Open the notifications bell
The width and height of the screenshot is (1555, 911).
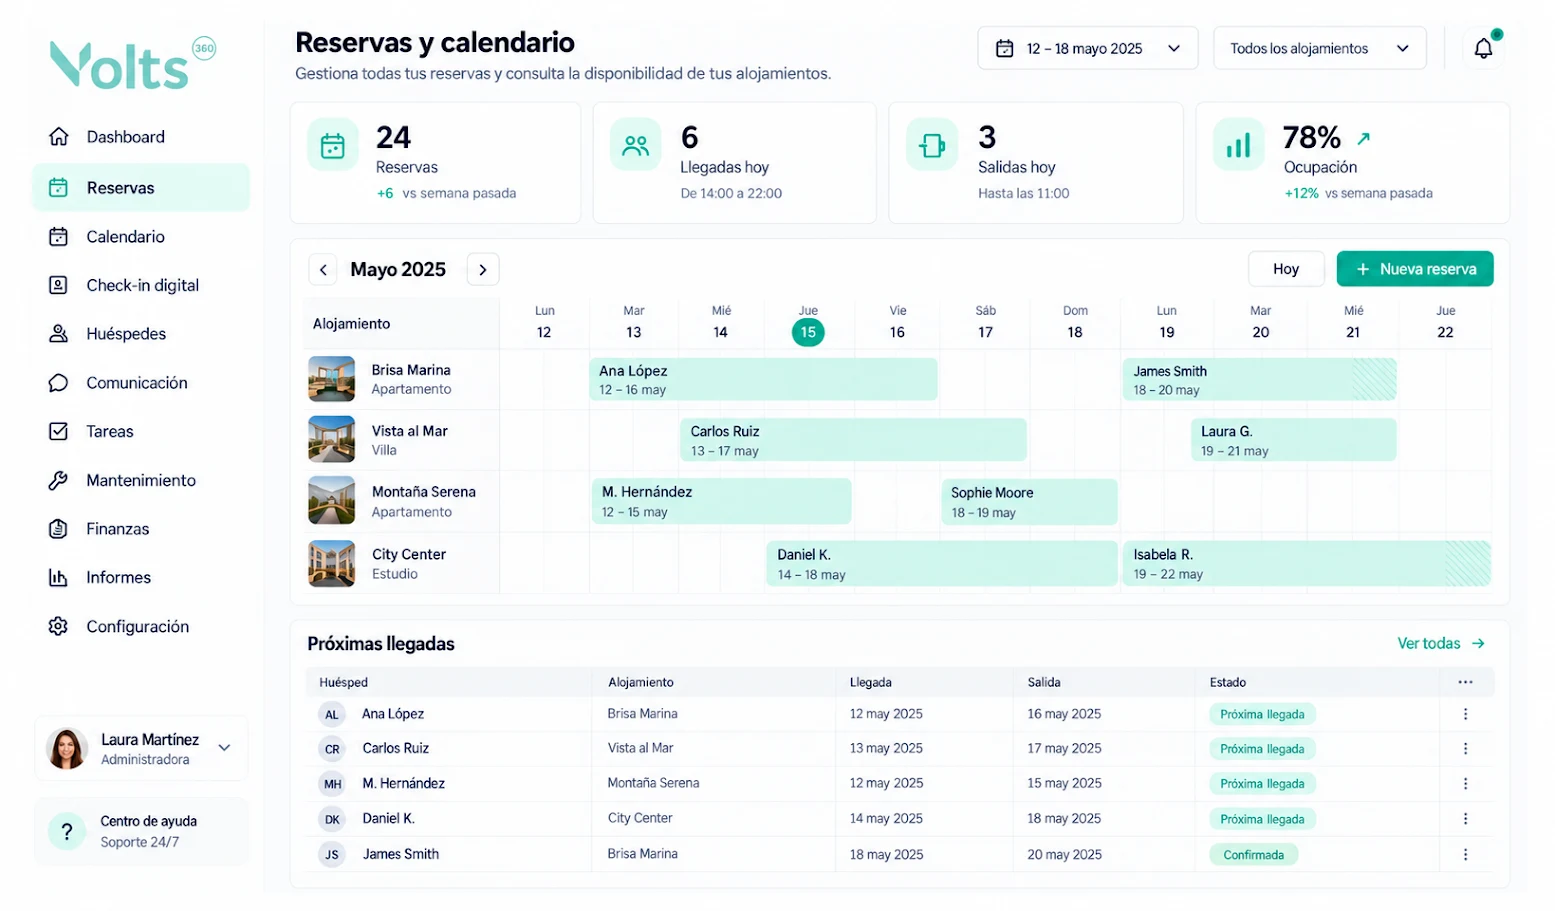point(1483,48)
